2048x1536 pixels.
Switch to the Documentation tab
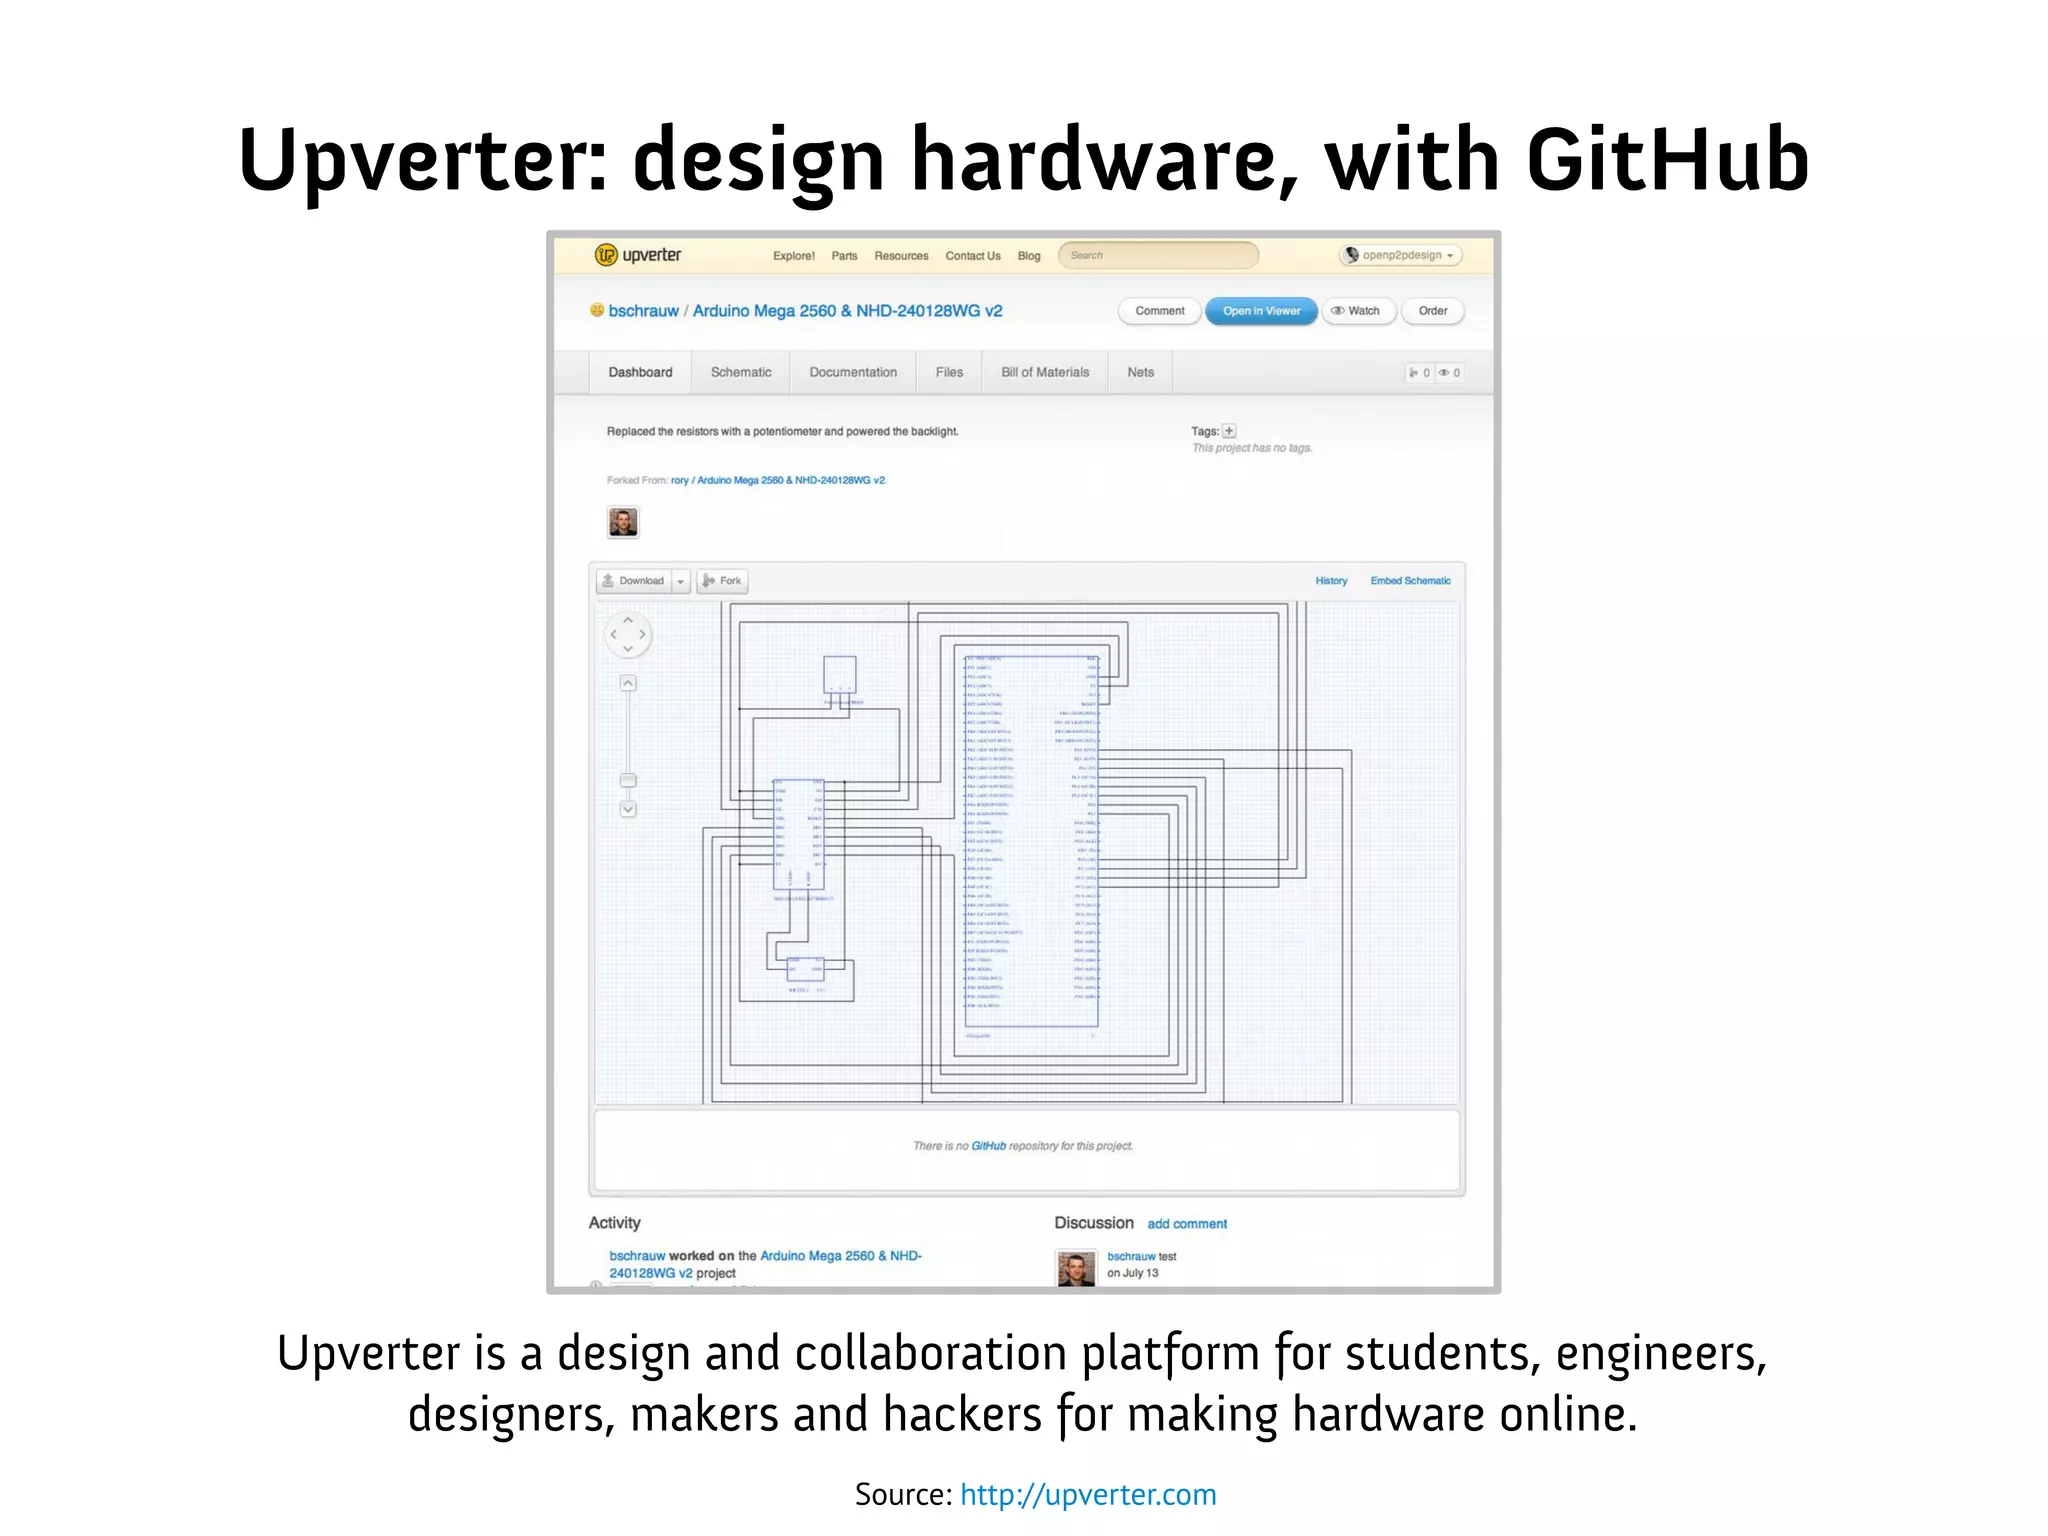(853, 372)
